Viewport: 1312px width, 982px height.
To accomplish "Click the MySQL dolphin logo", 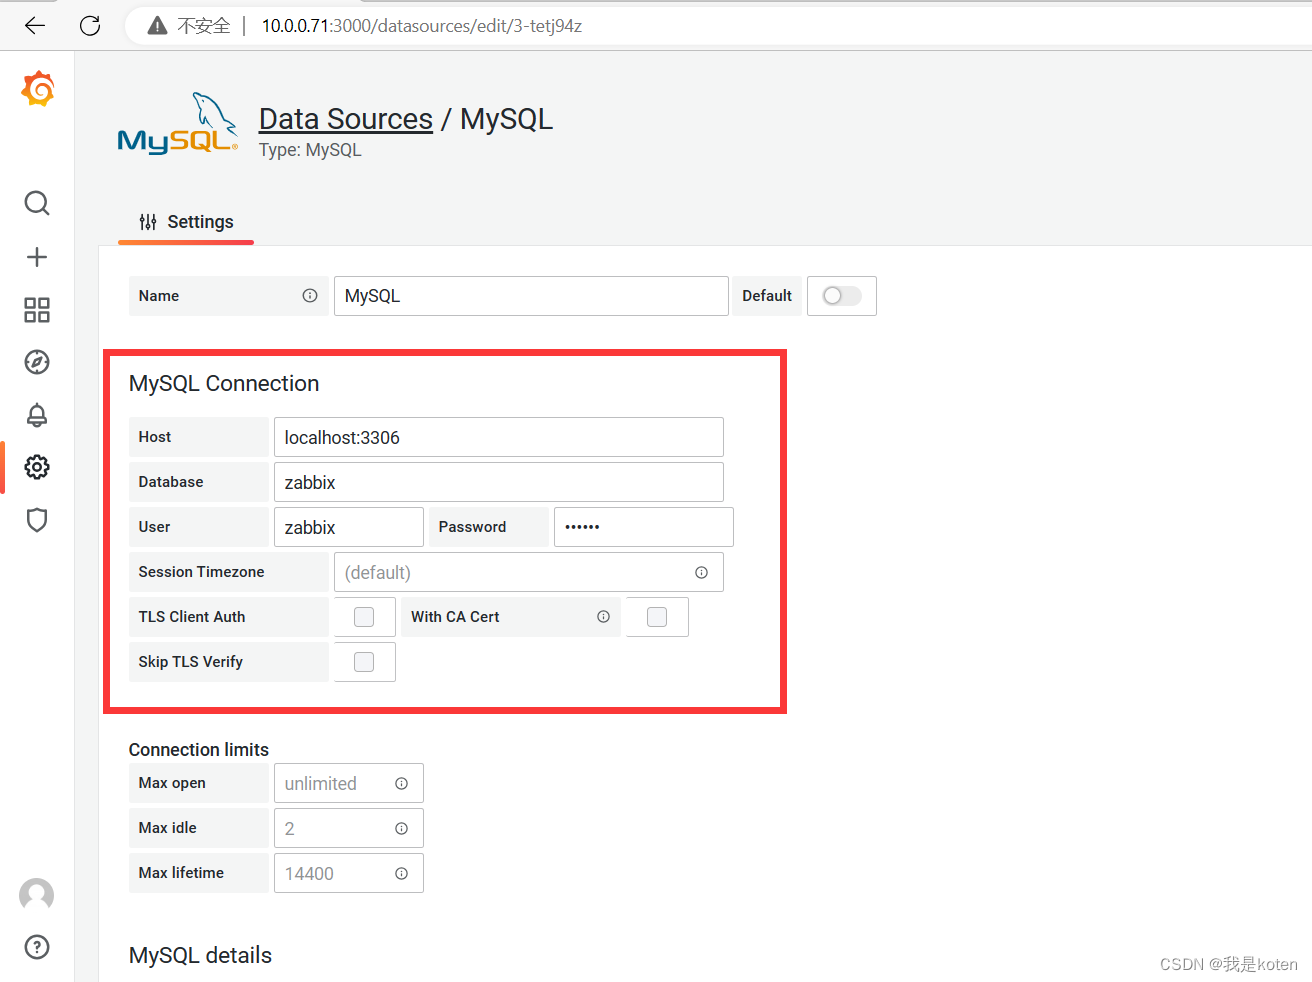I will 178,124.
